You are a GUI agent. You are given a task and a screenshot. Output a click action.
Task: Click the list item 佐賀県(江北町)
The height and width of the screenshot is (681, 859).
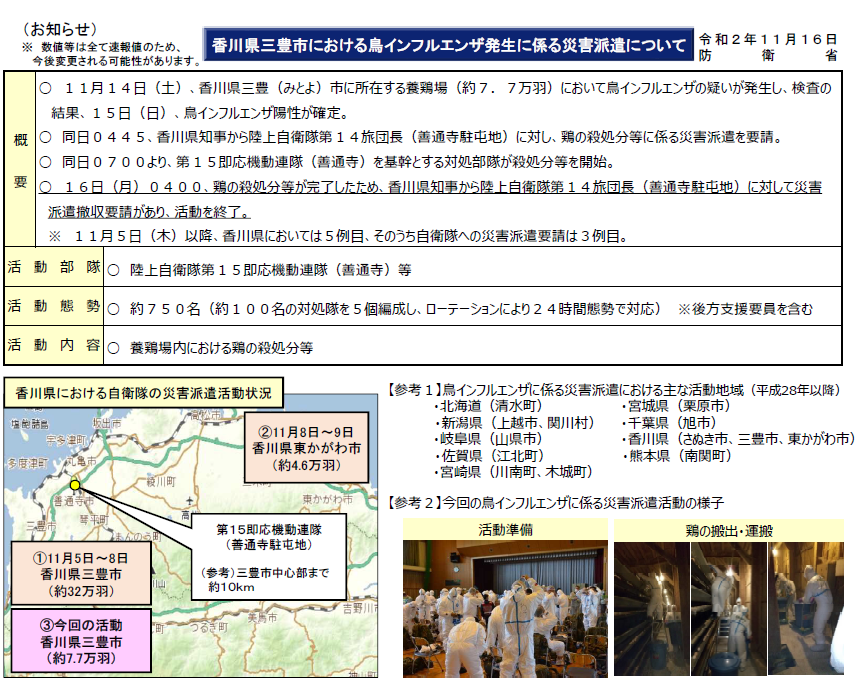(490, 456)
